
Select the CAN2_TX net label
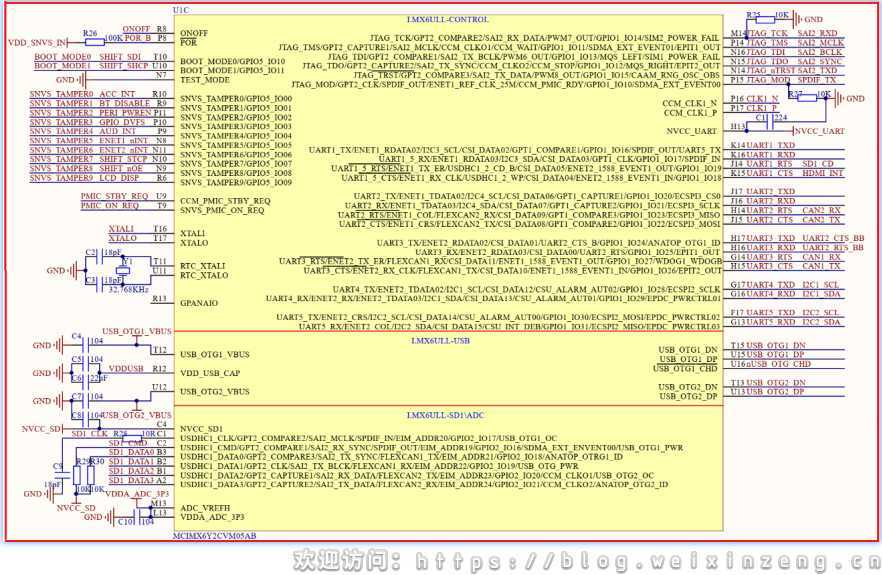(x=821, y=219)
